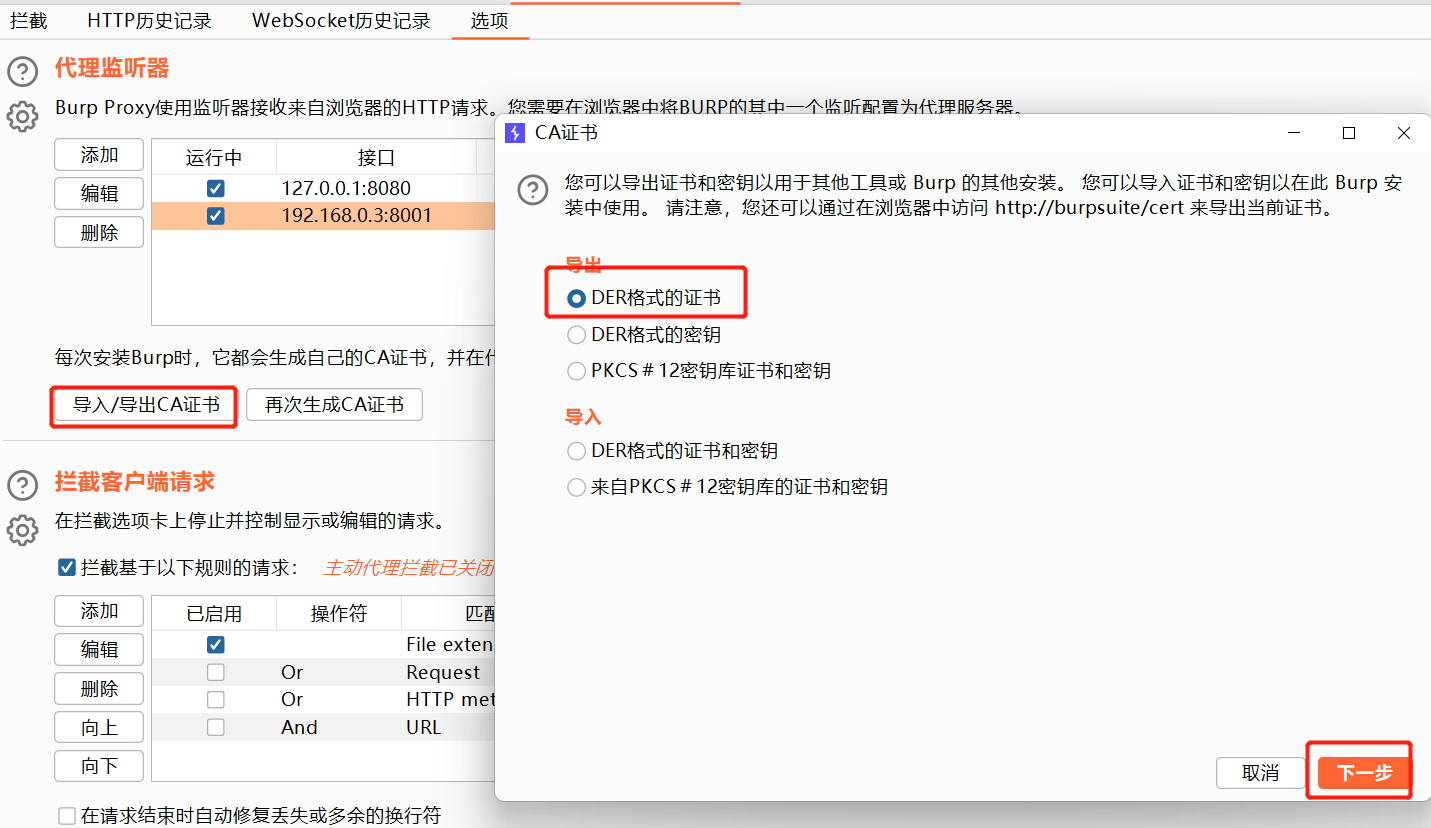Click the 再次生成CA证书 button
Screen dimensions: 1431x828
click(x=334, y=405)
